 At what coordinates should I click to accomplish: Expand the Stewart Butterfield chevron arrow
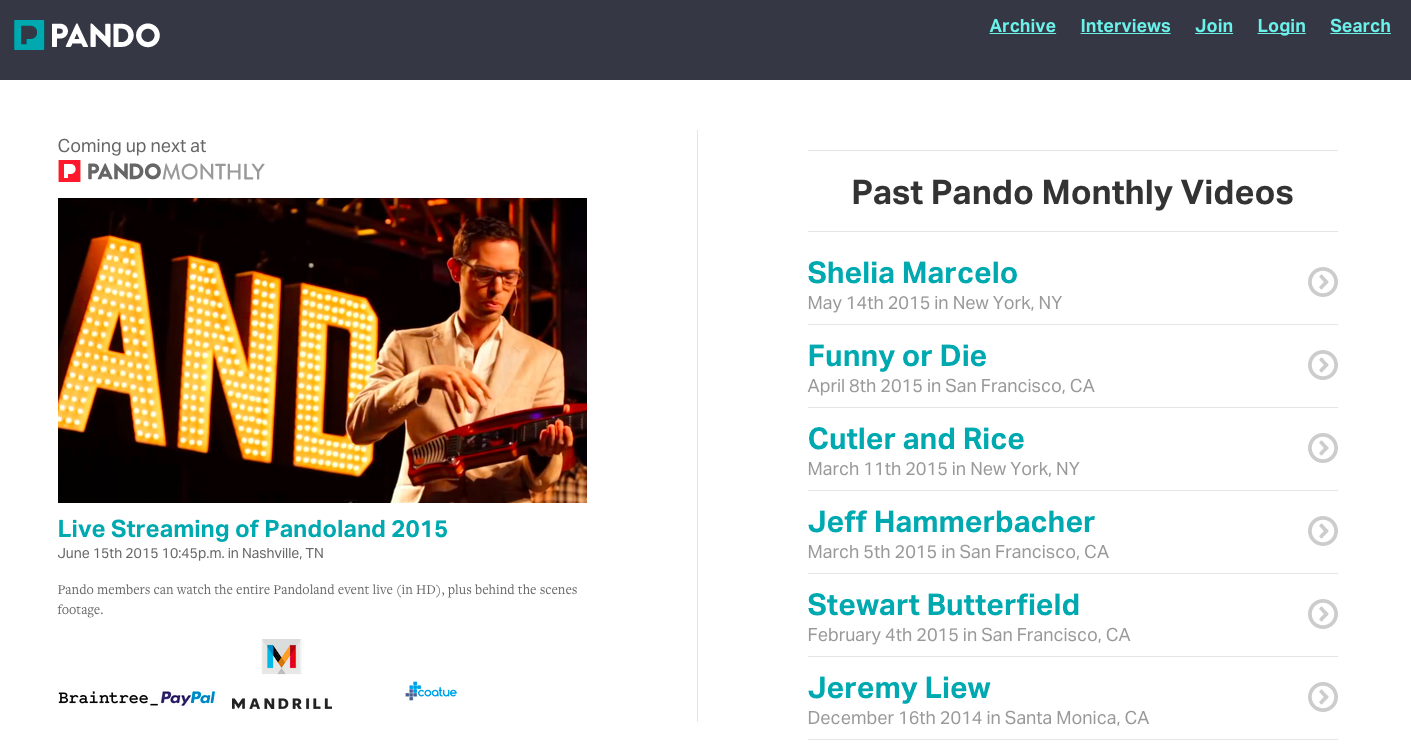coord(1322,614)
